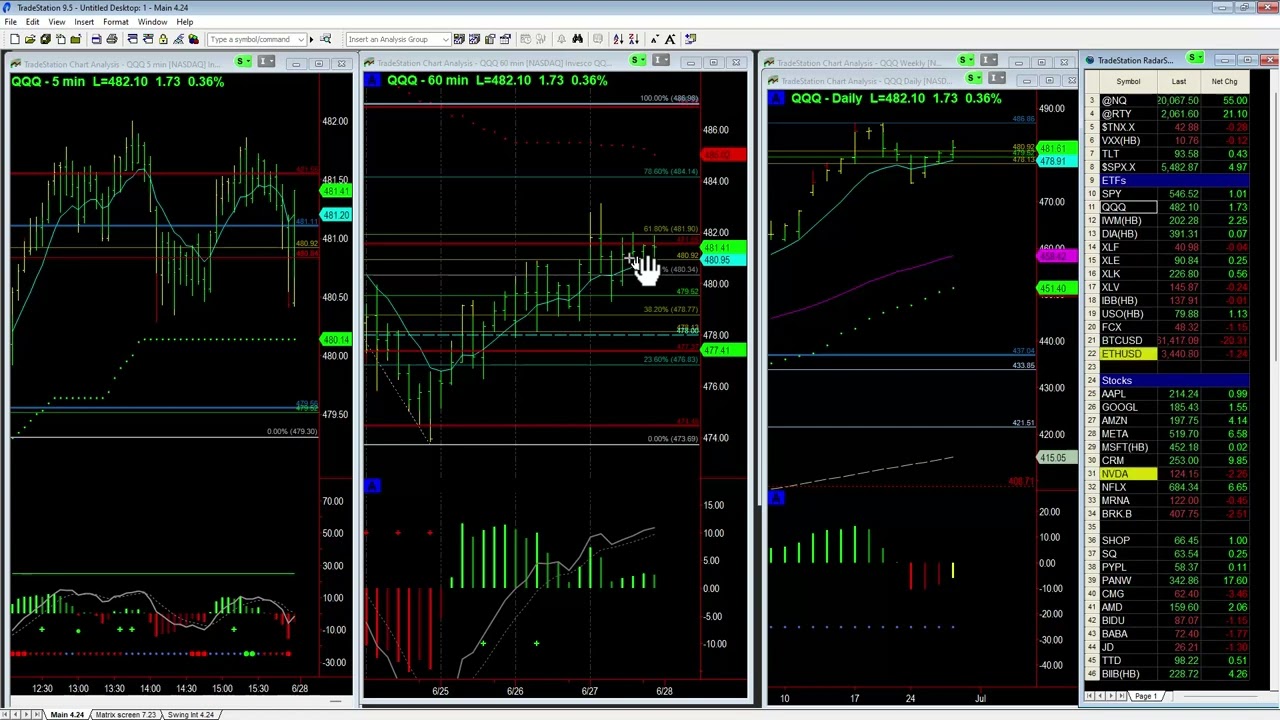Click the green 481.41 price label on 5 min chart
Screen dimensions: 1280x720
(x=335, y=191)
